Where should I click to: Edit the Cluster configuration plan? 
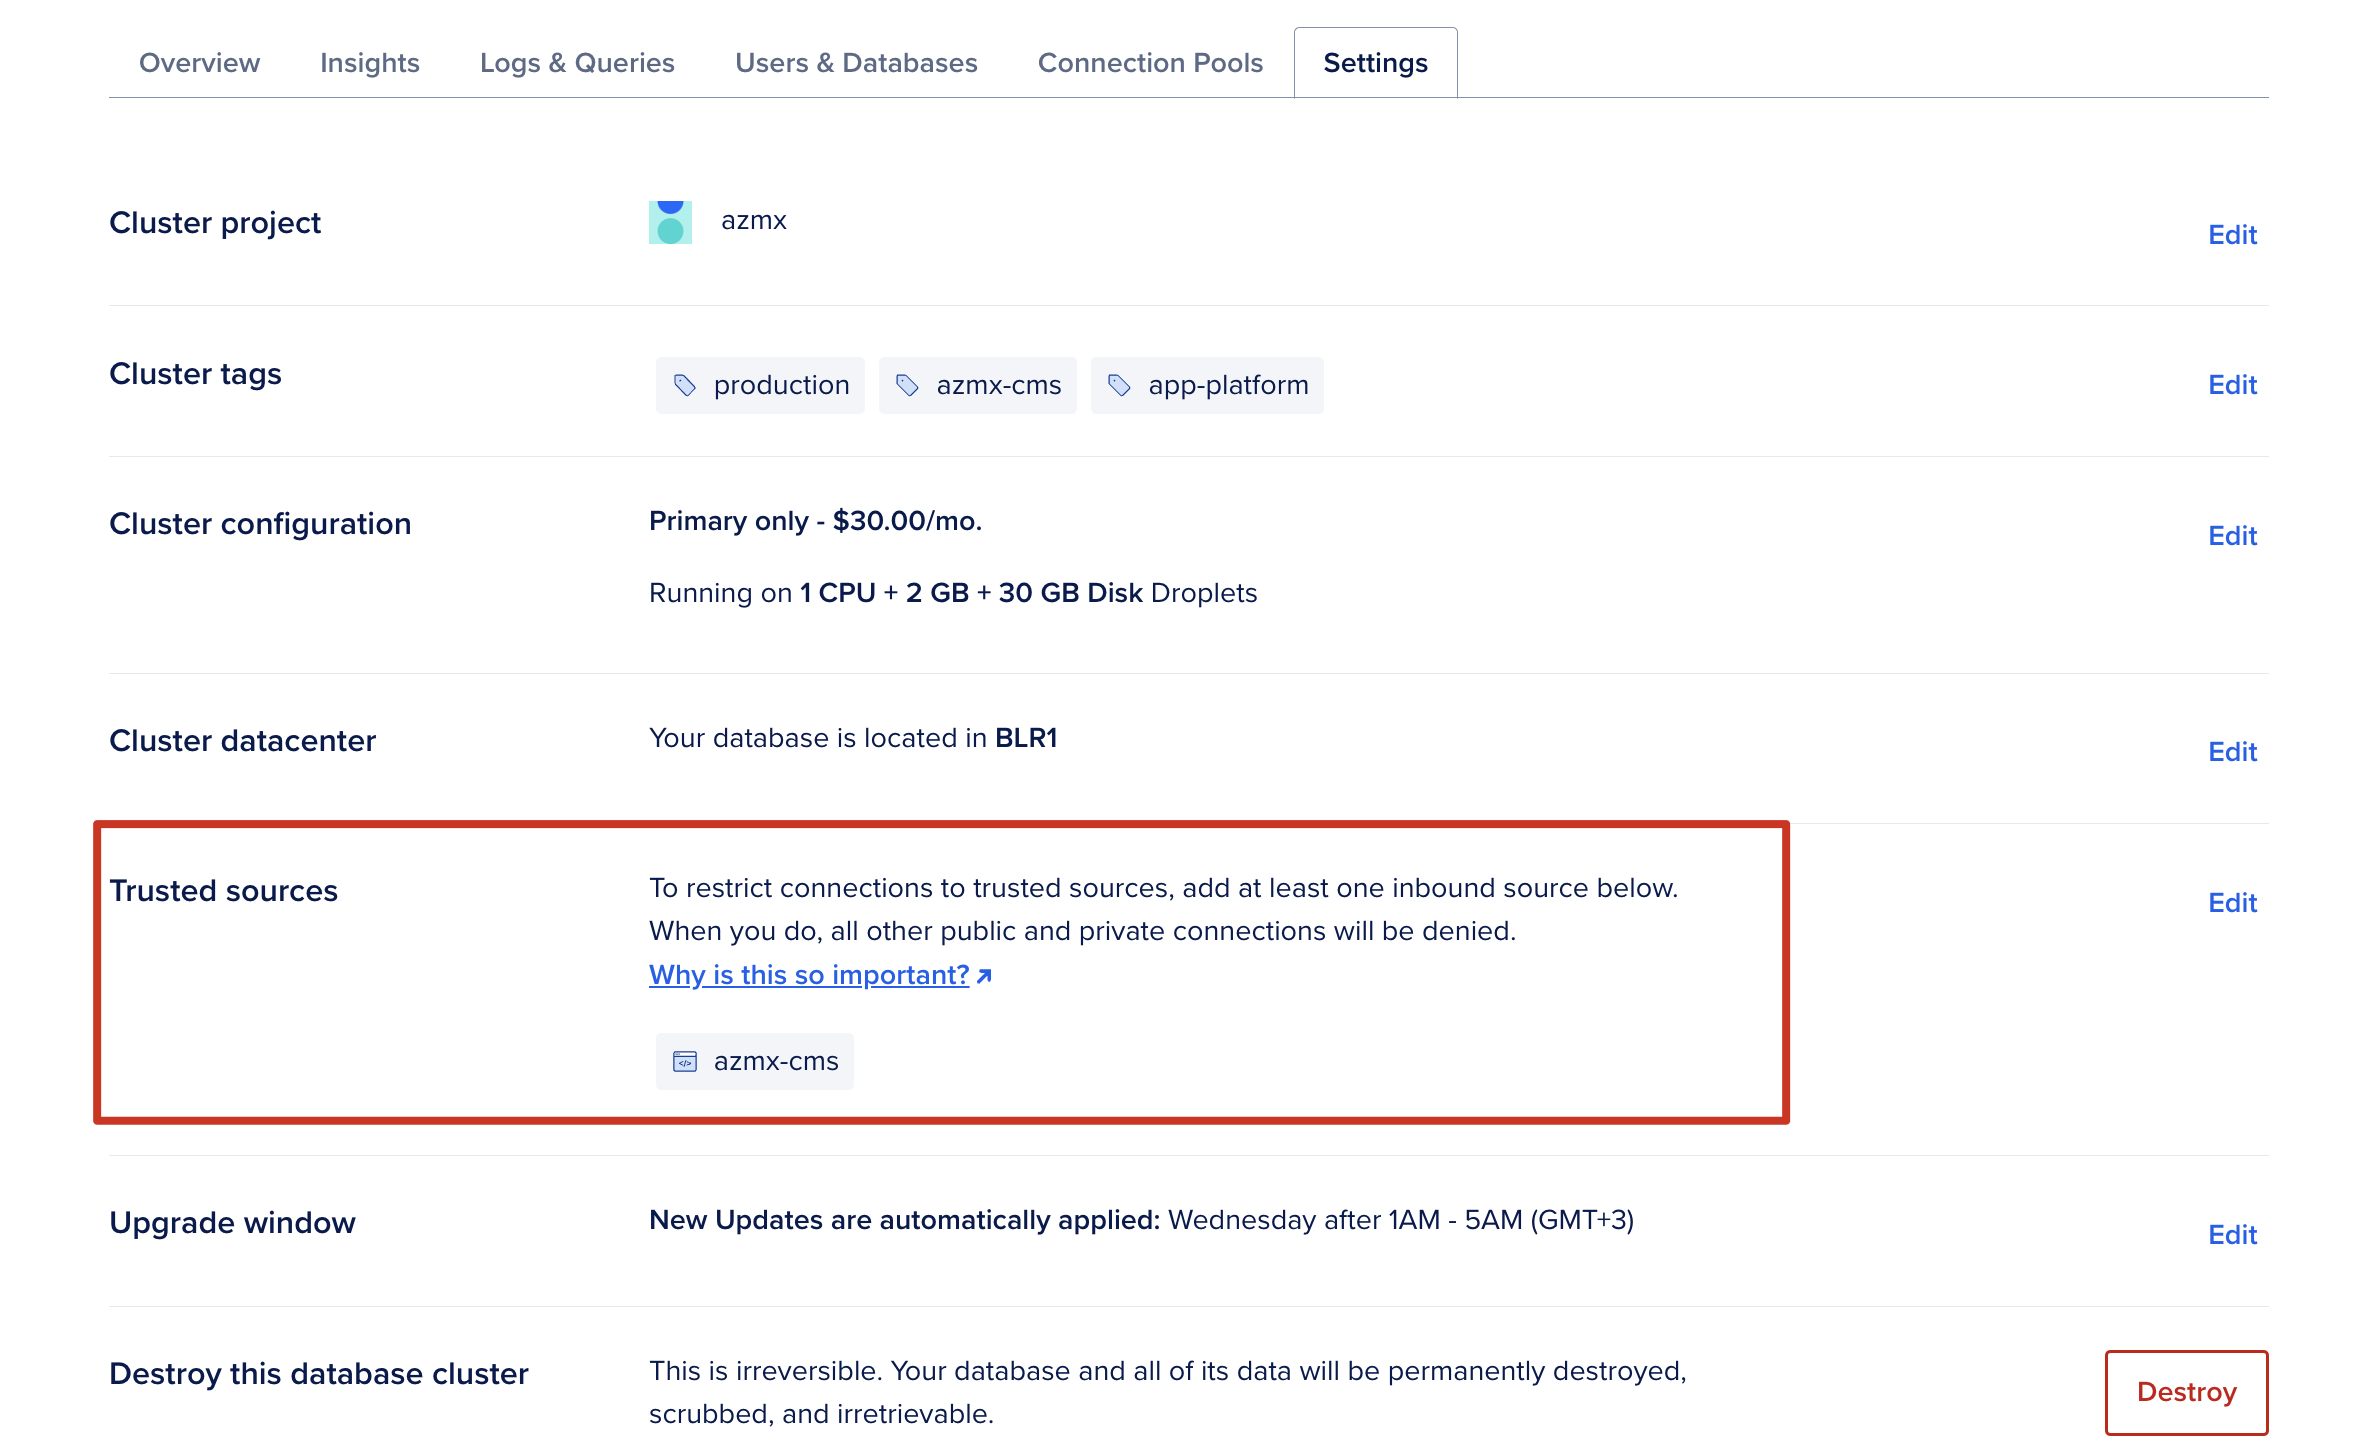2232,536
